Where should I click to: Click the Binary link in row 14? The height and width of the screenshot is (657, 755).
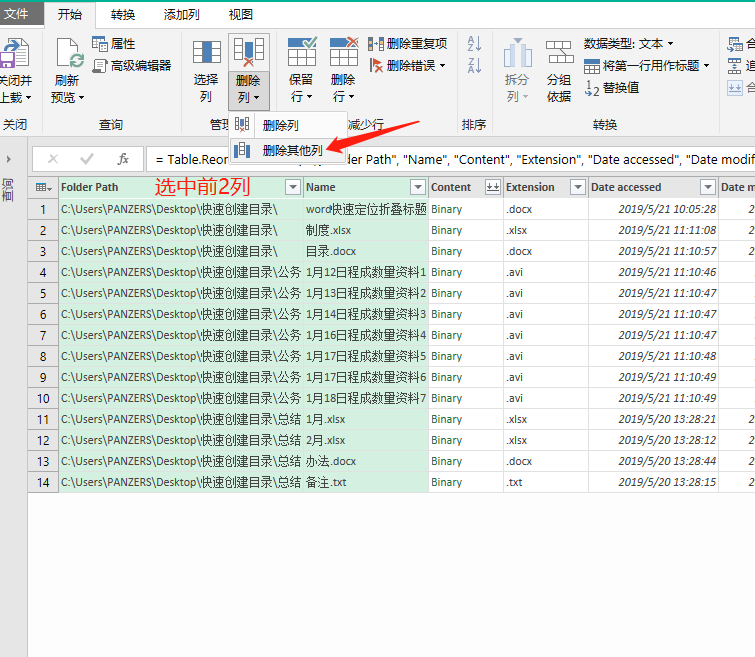pos(446,482)
